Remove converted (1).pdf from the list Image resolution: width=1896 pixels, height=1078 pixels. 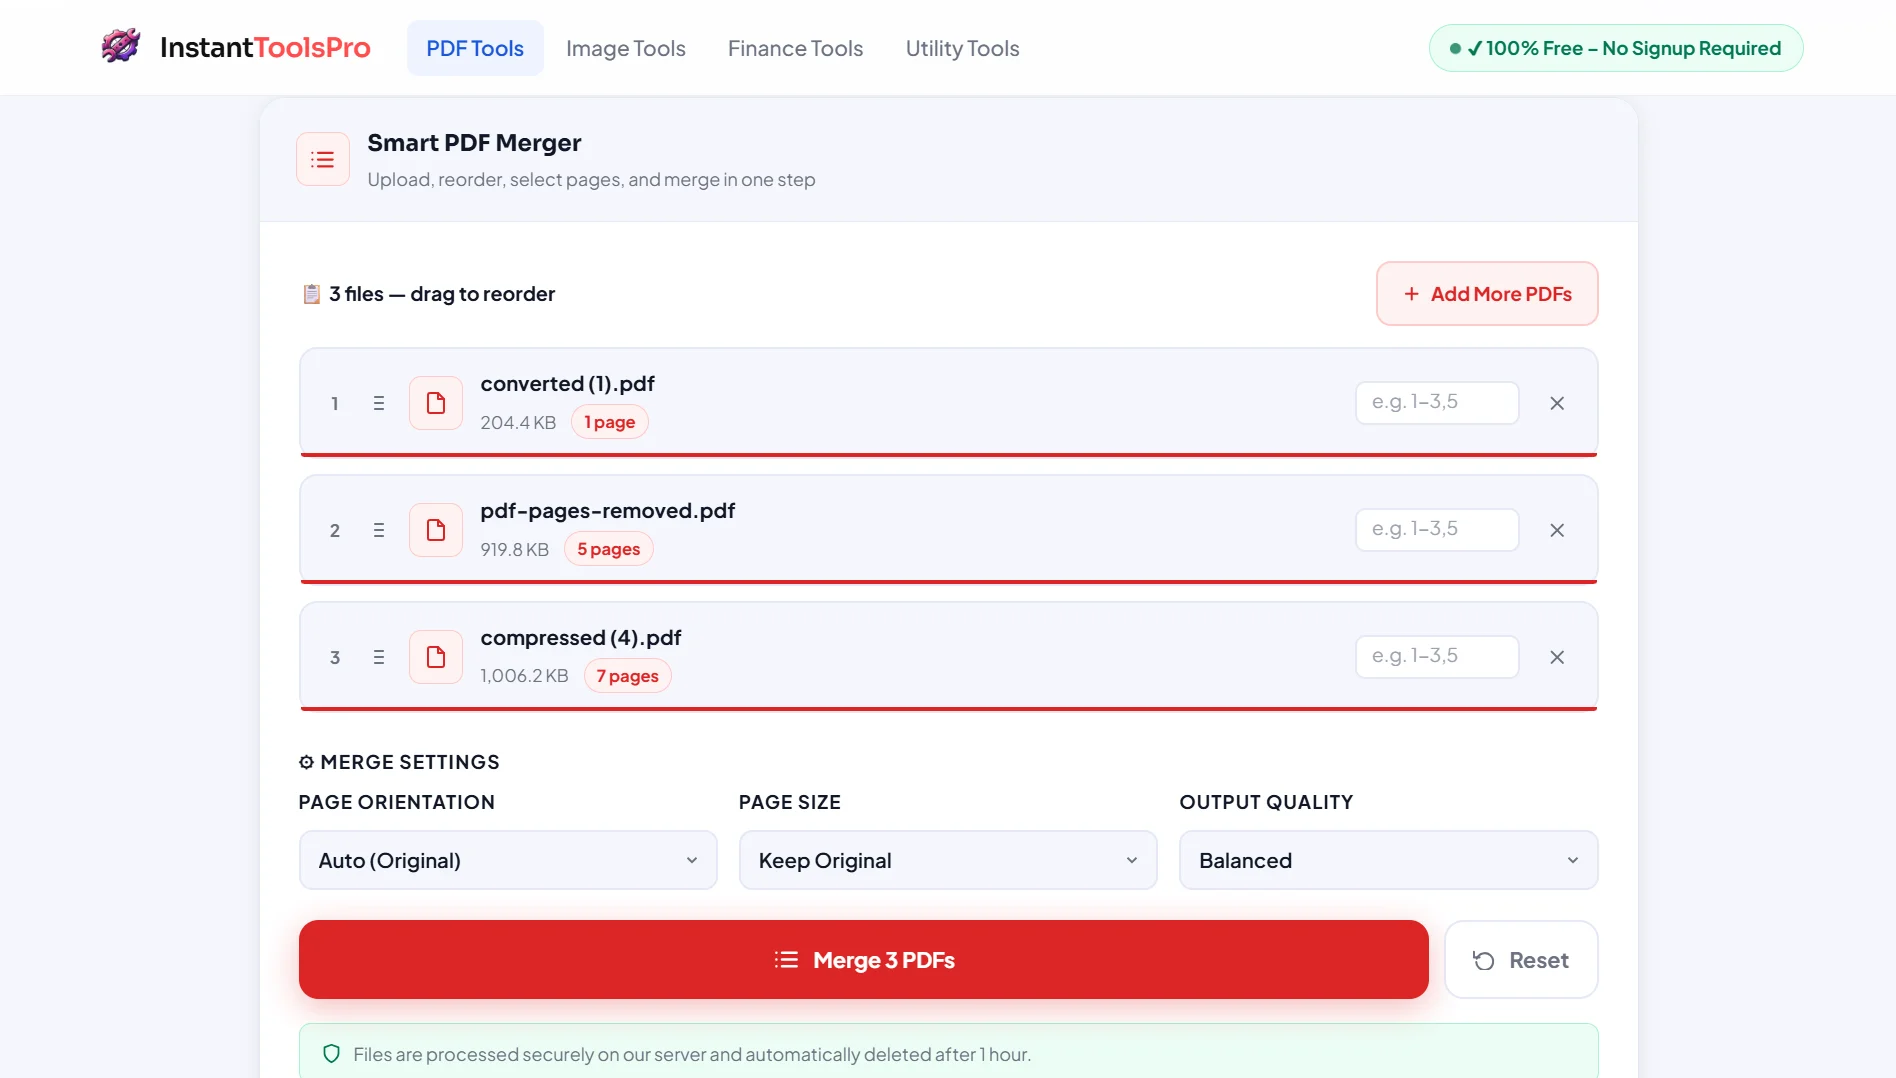(x=1557, y=403)
